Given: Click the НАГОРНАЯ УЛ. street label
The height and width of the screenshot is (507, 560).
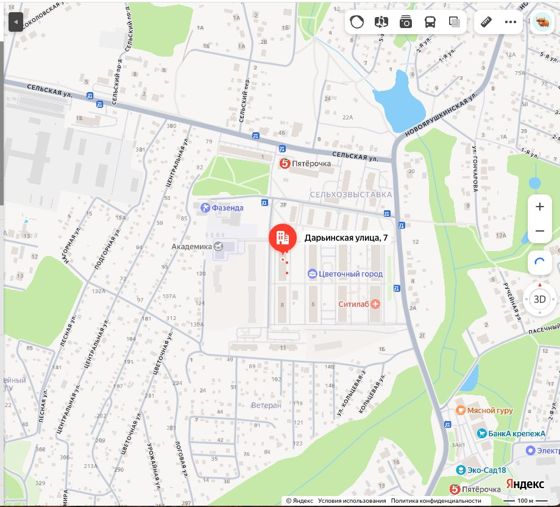Looking at the screenshot, I should (72, 244).
